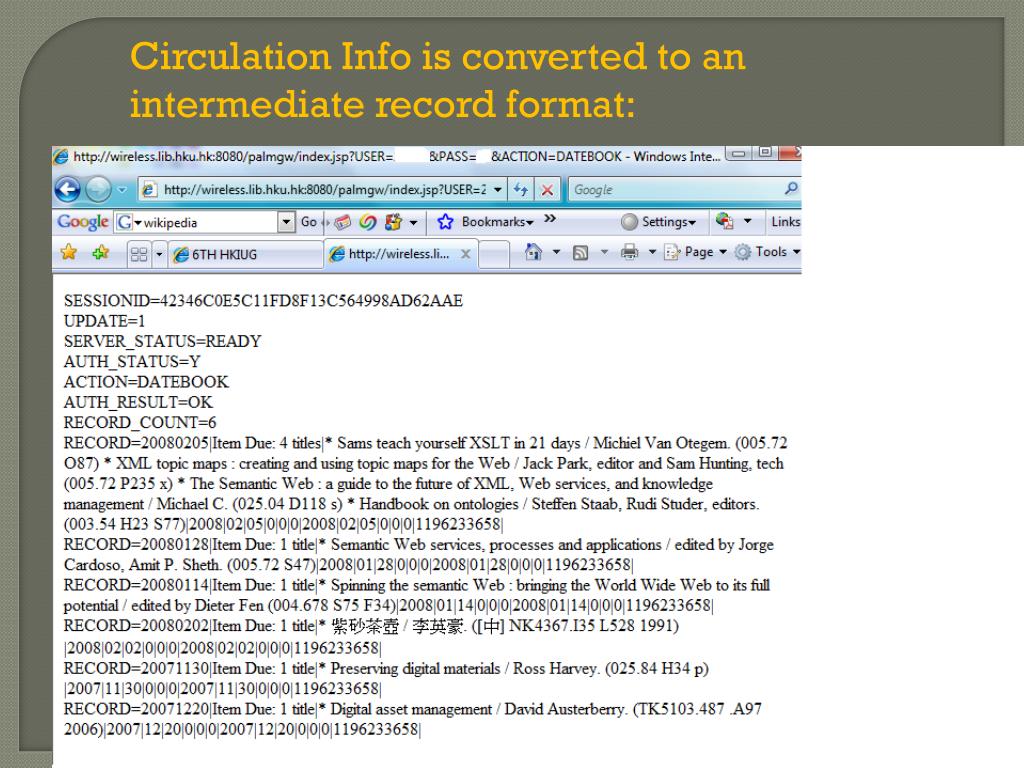
Task: Expand the address bar history dropdown
Action: pos(498,189)
